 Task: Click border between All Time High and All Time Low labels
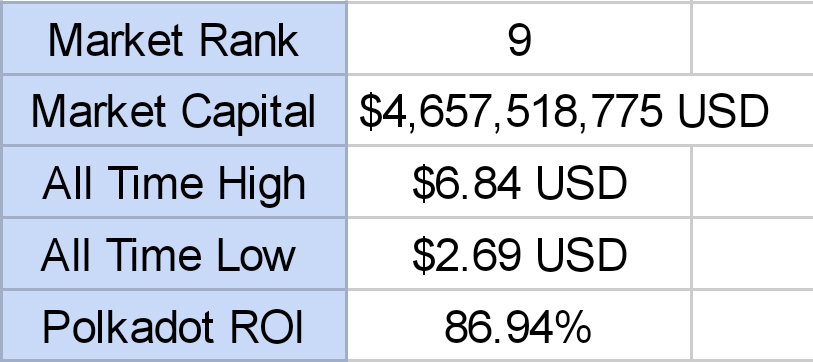point(175,218)
